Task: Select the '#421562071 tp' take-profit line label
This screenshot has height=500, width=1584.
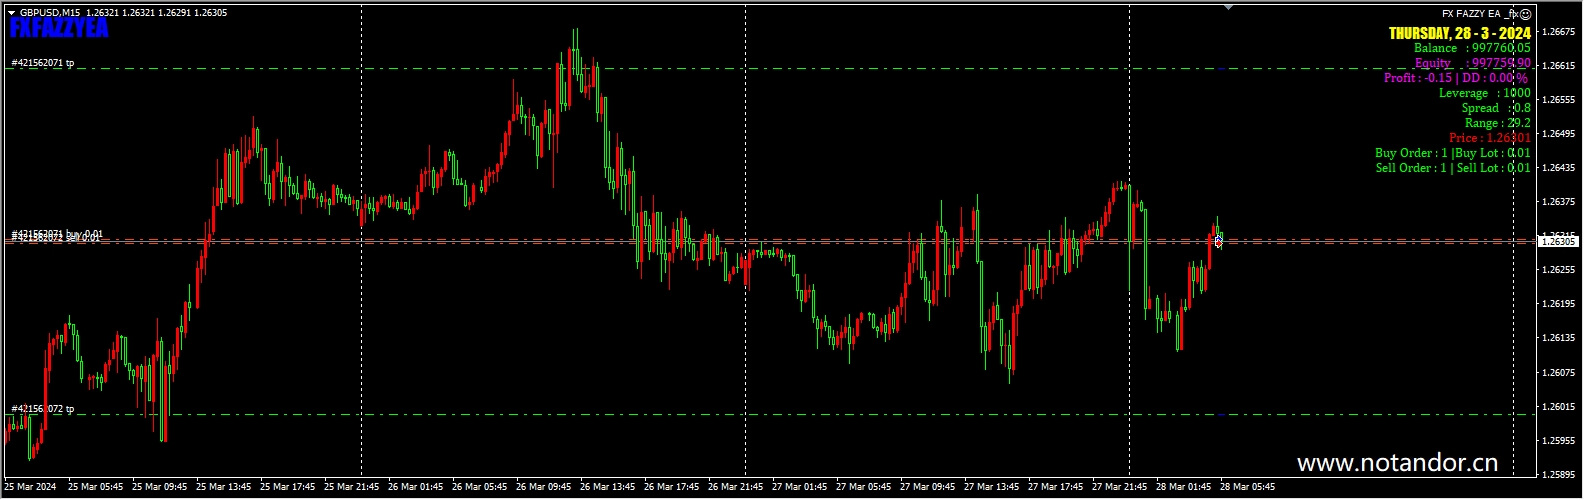Action: (x=42, y=63)
